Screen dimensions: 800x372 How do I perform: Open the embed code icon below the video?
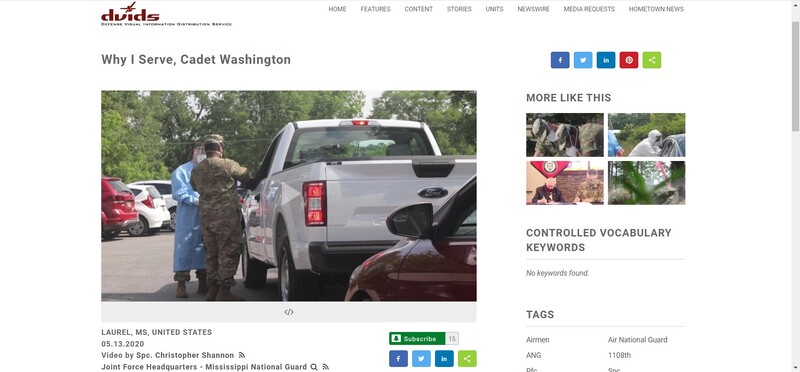(289, 312)
